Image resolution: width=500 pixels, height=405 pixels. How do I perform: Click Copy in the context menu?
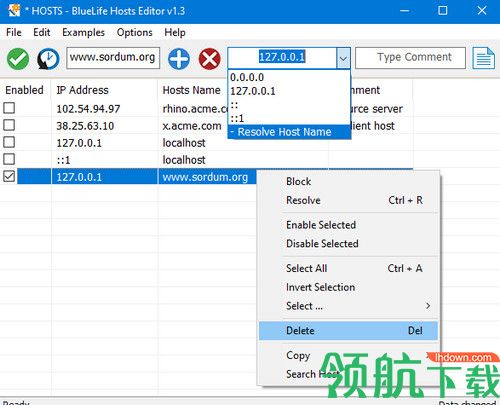point(348,355)
